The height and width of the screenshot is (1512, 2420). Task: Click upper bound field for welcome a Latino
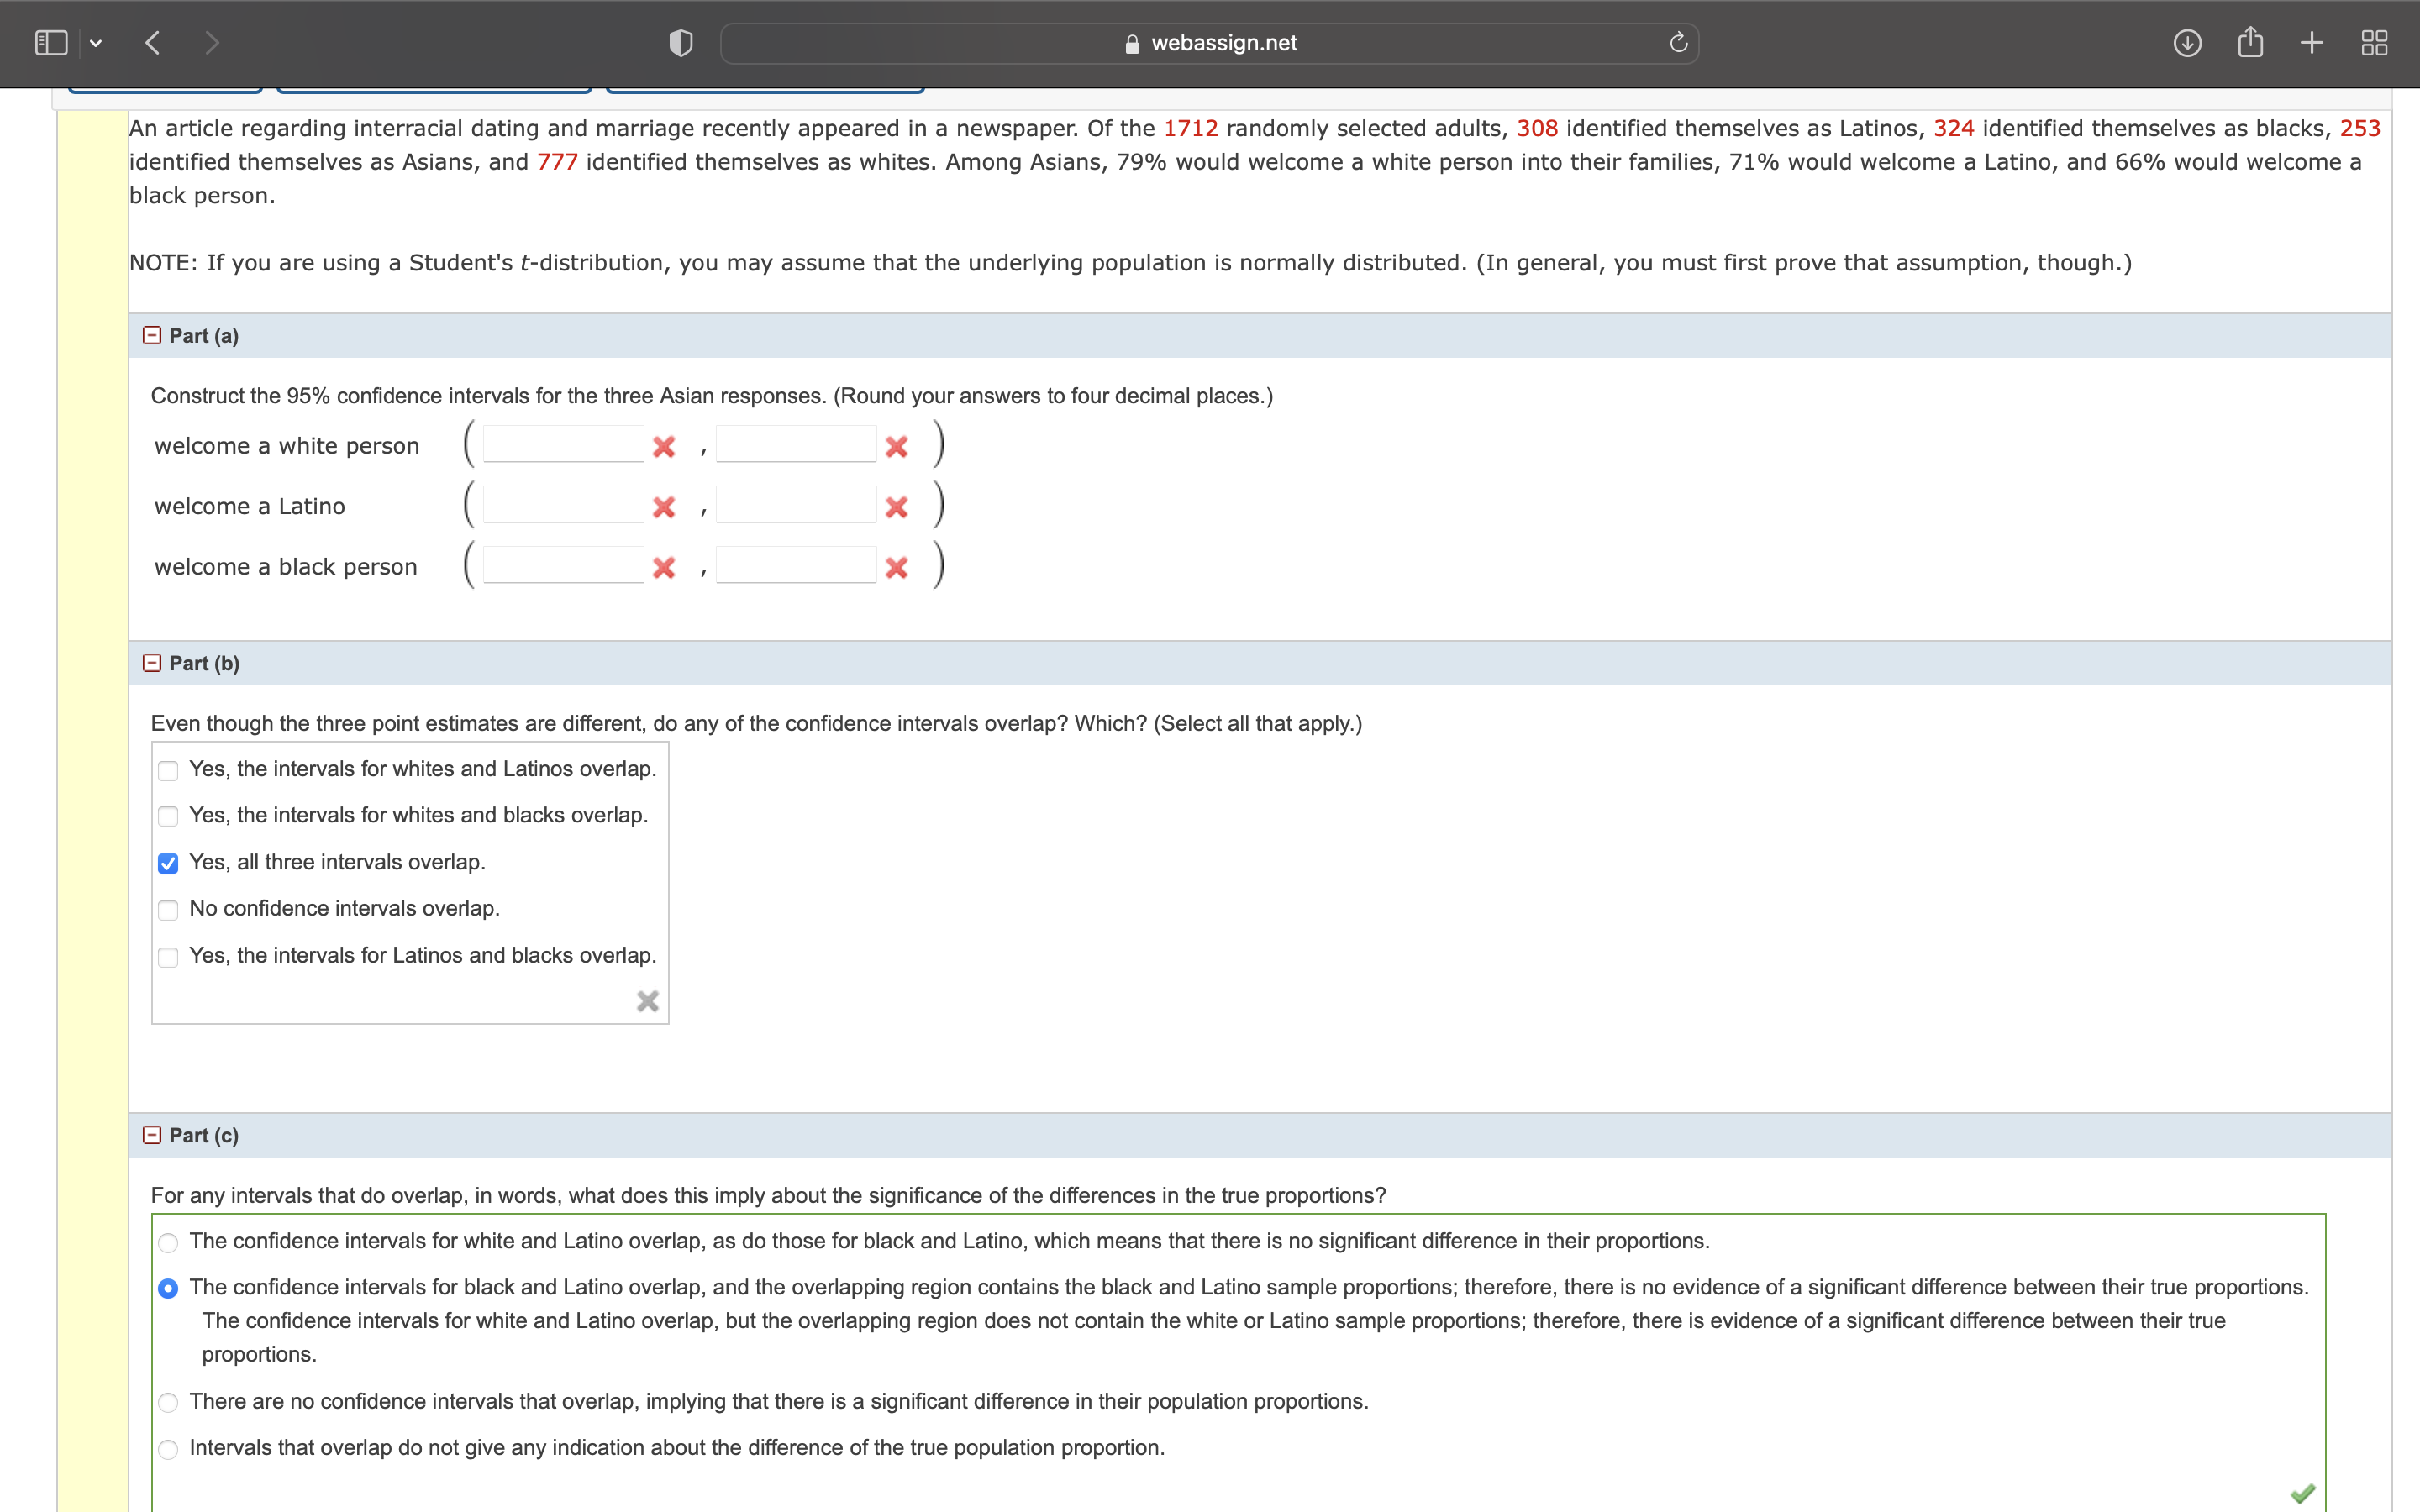[x=796, y=505]
